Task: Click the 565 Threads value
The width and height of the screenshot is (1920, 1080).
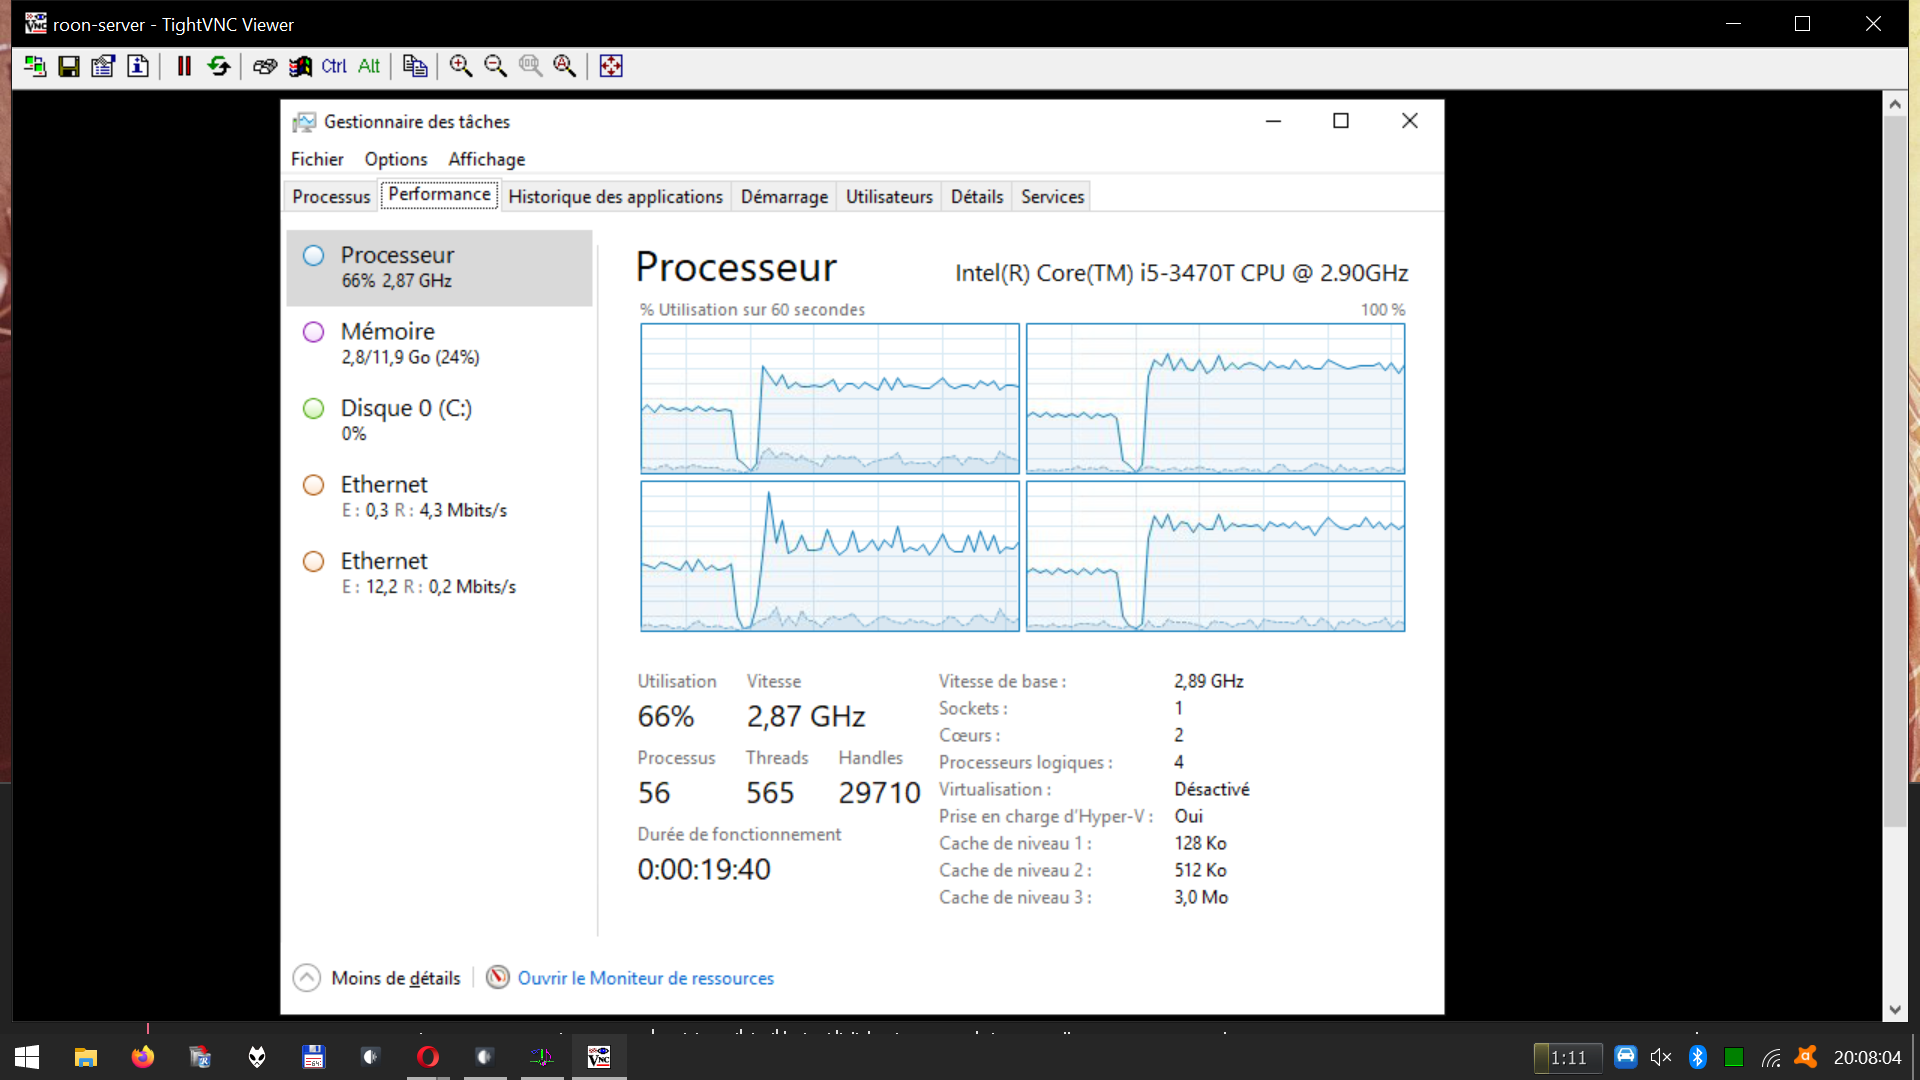Action: coord(770,793)
